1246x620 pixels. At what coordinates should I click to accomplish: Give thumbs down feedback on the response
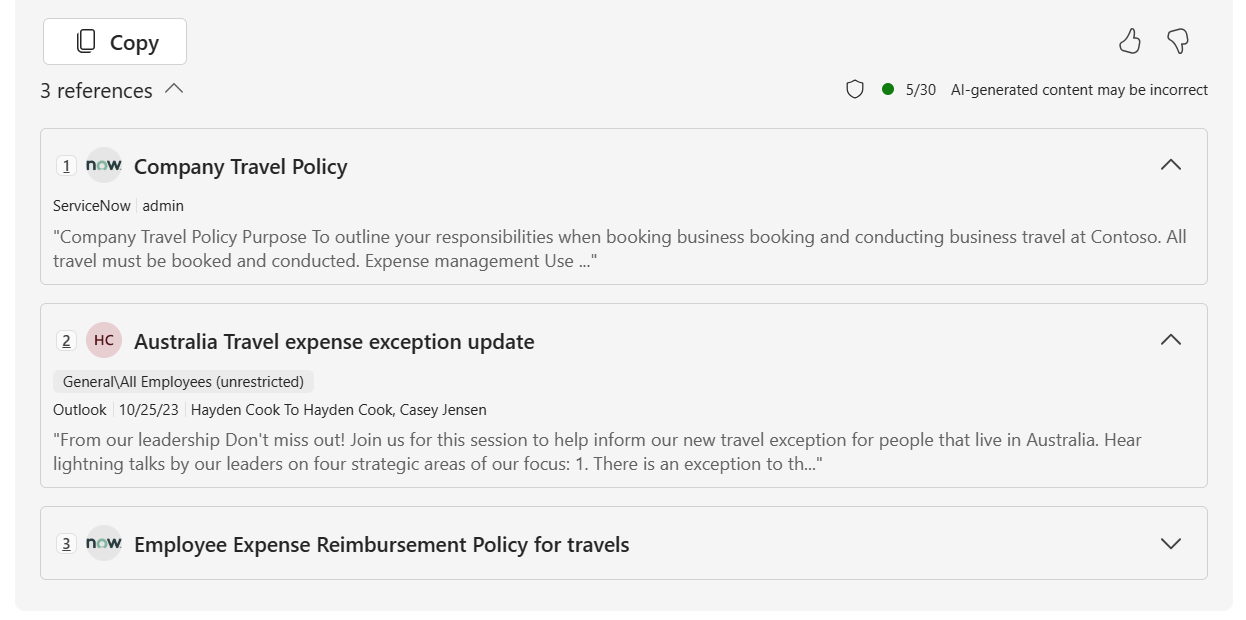[x=1179, y=41]
